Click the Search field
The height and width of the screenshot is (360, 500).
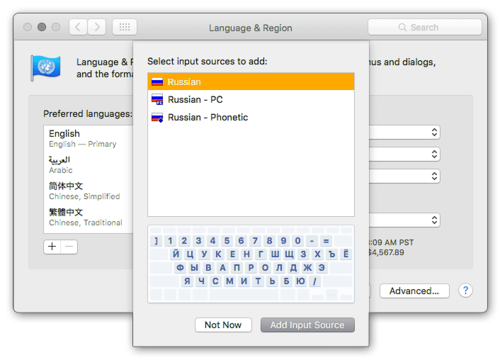(425, 27)
